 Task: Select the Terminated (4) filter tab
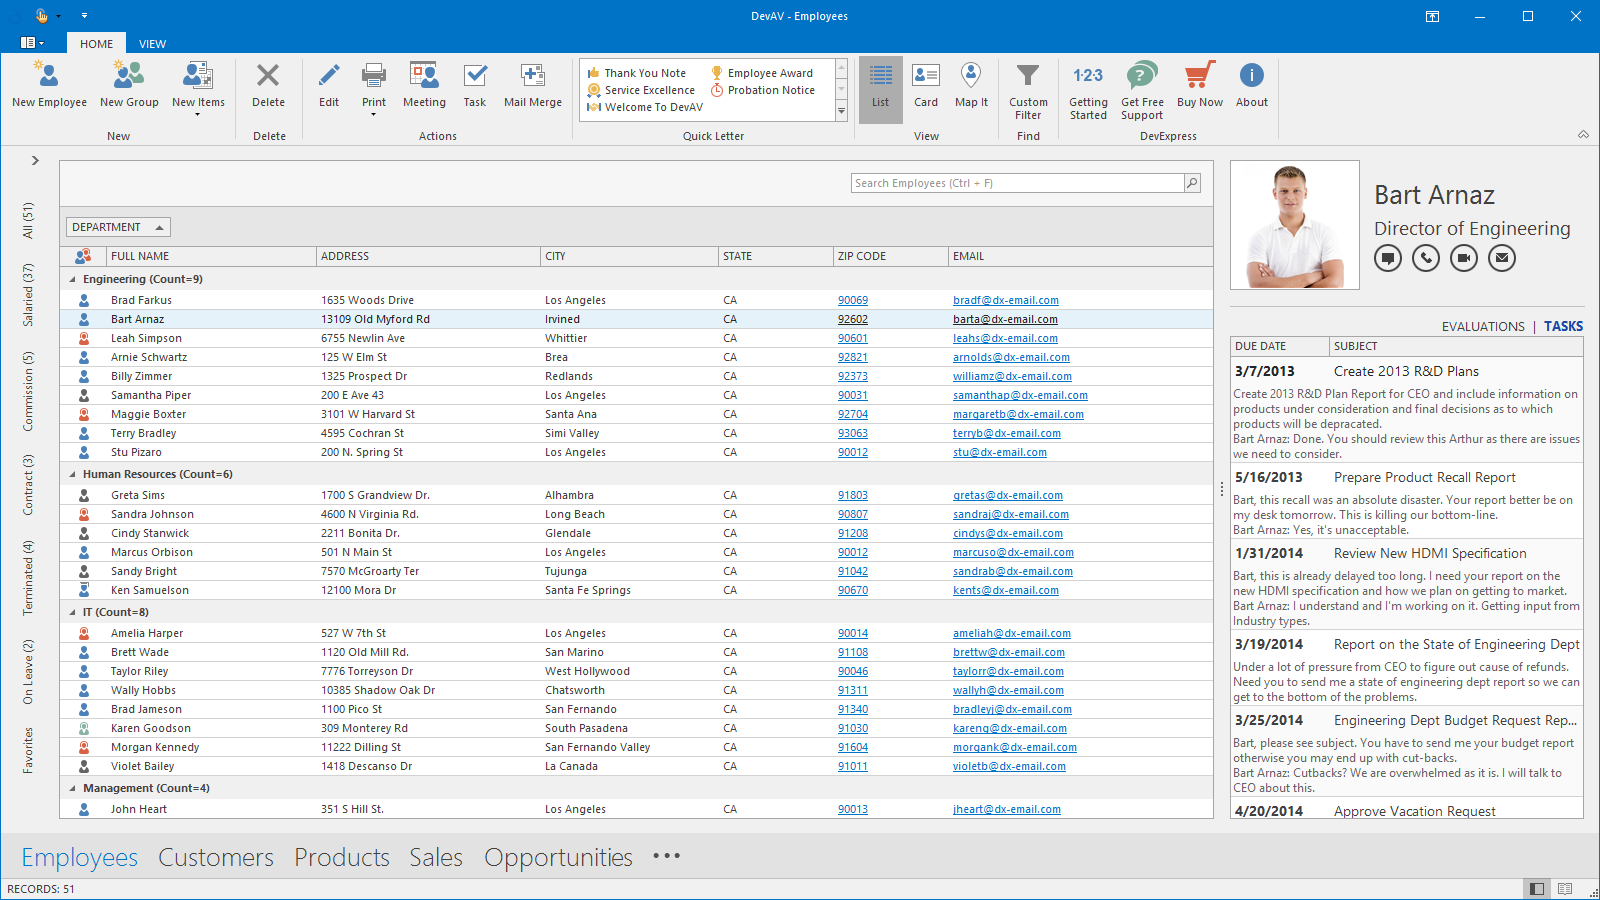click(28, 577)
